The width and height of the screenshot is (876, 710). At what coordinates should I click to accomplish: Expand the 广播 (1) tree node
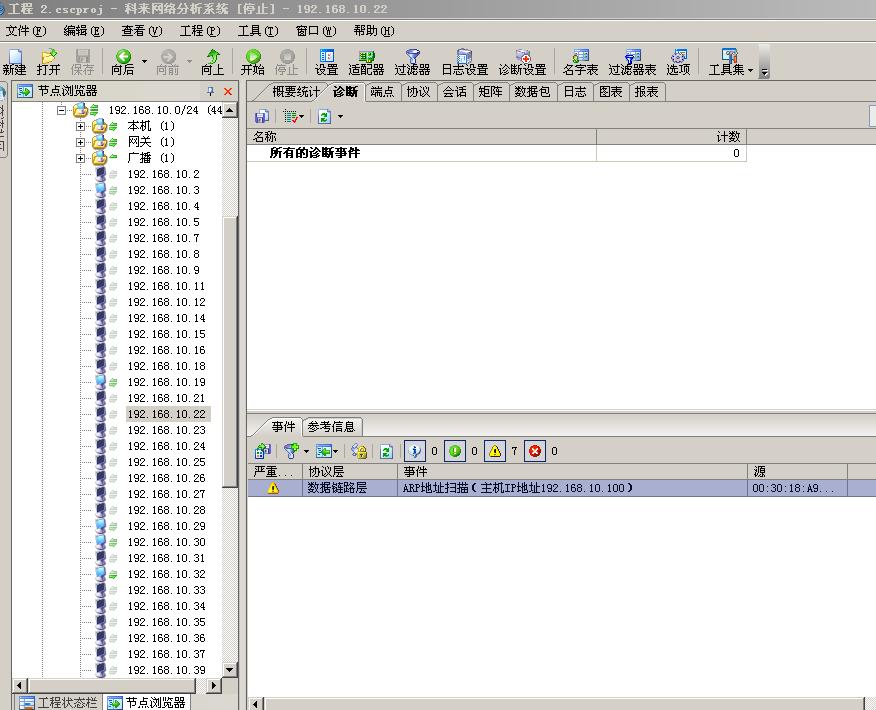(81, 158)
